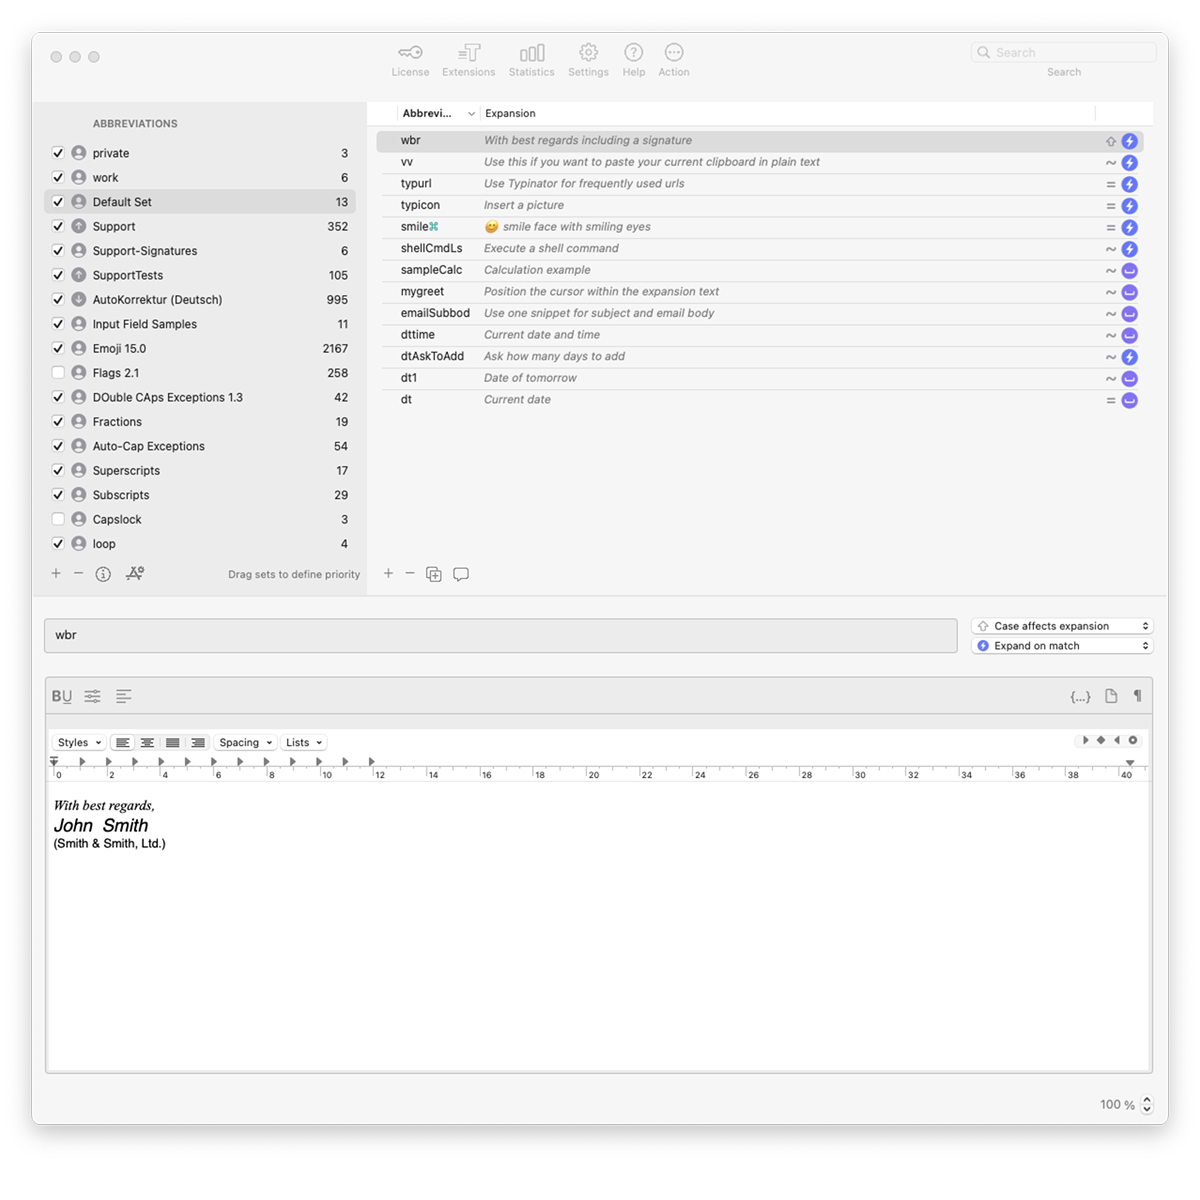The width and height of the screenshot is (1200, 1200).
Task: Select the DOuble CAps Exceptions 1.3 set
Action: [200, 397]
